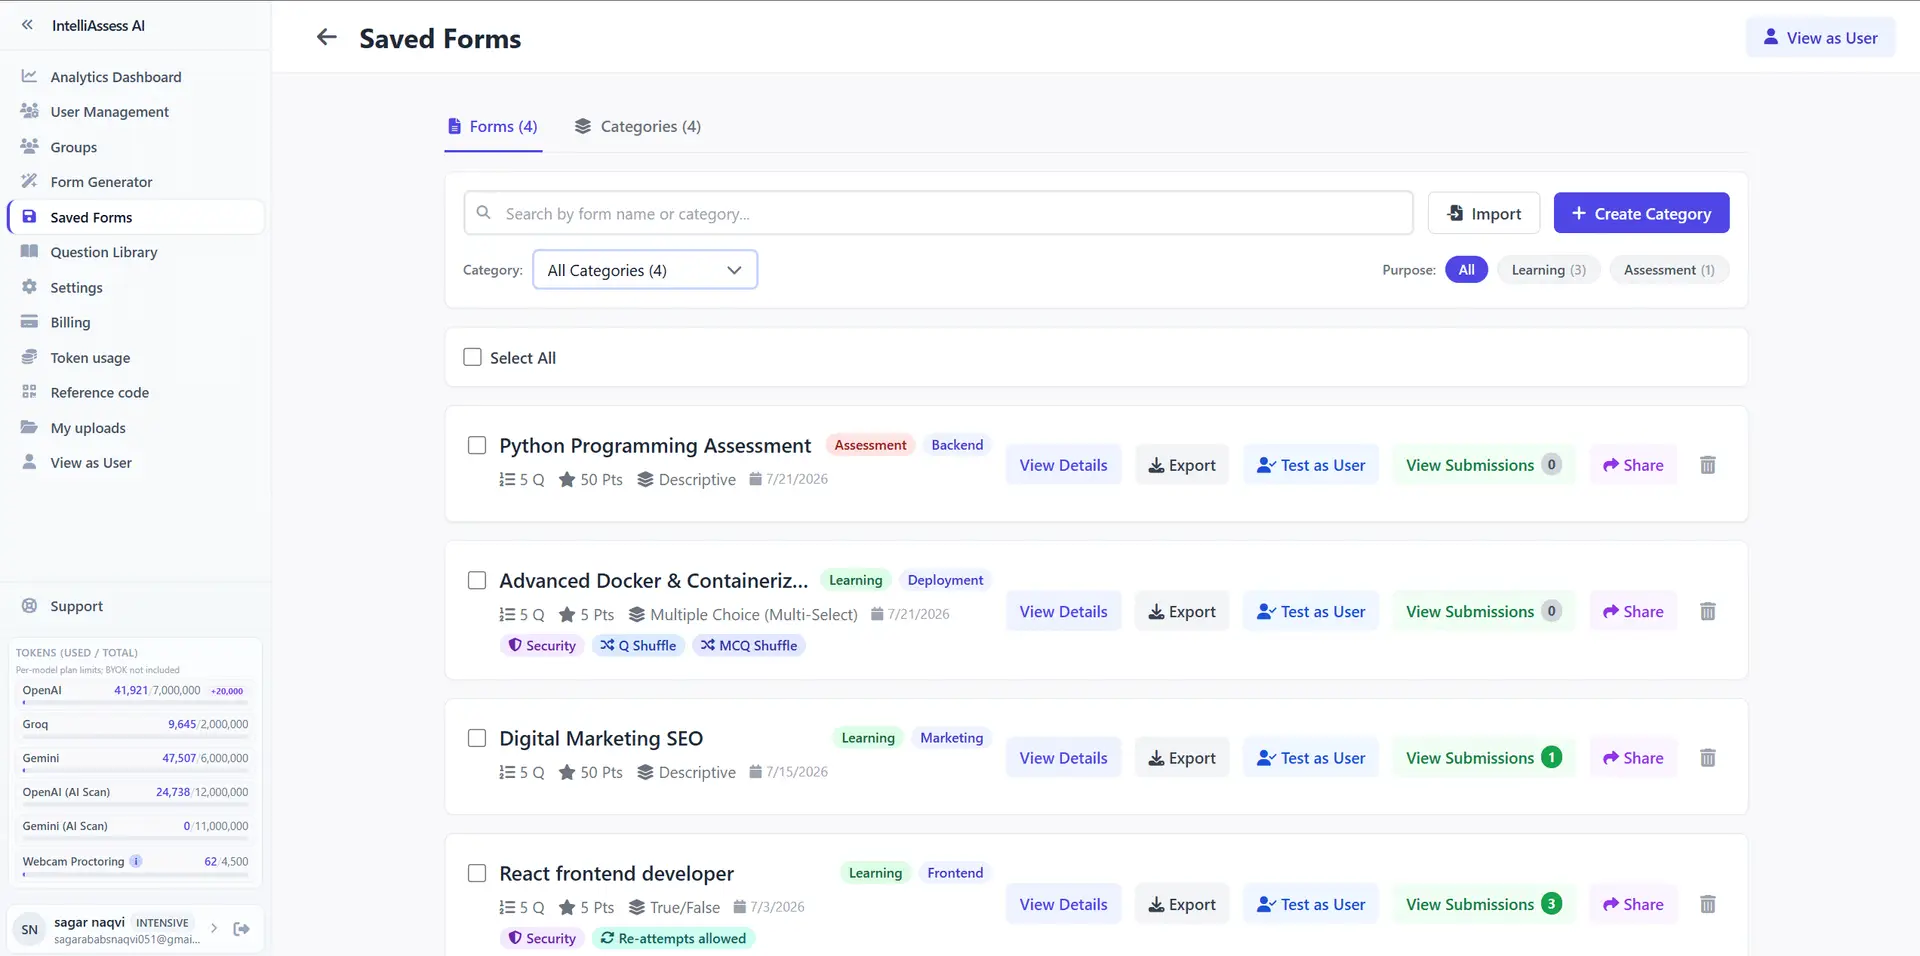Click the search by form name field

938,213
